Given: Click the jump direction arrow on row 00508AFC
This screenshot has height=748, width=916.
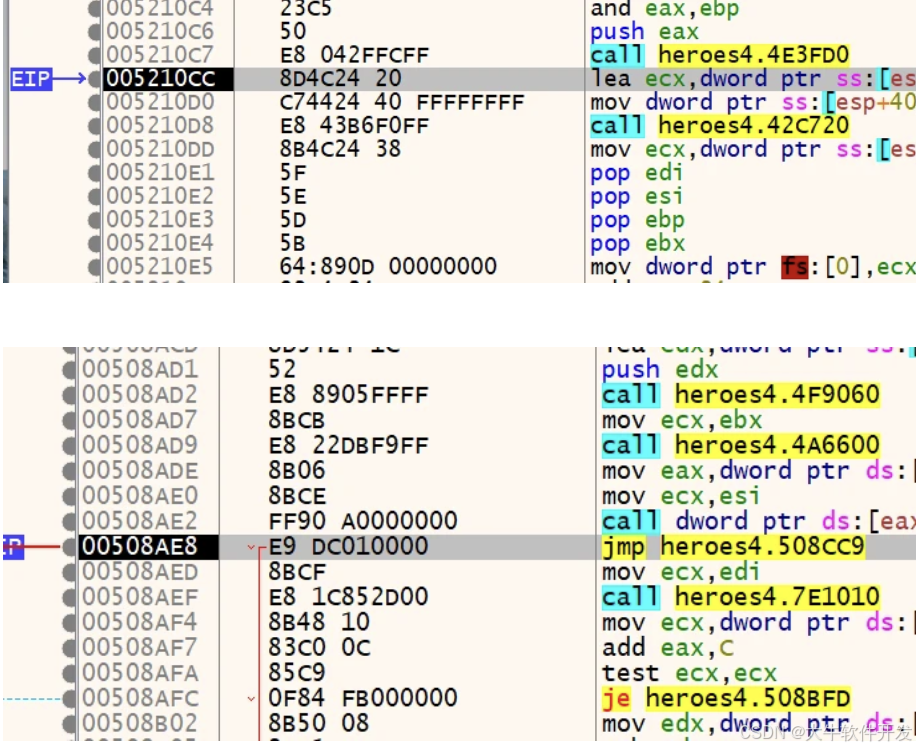Looking at the screenshot, I should click(251, 698).
